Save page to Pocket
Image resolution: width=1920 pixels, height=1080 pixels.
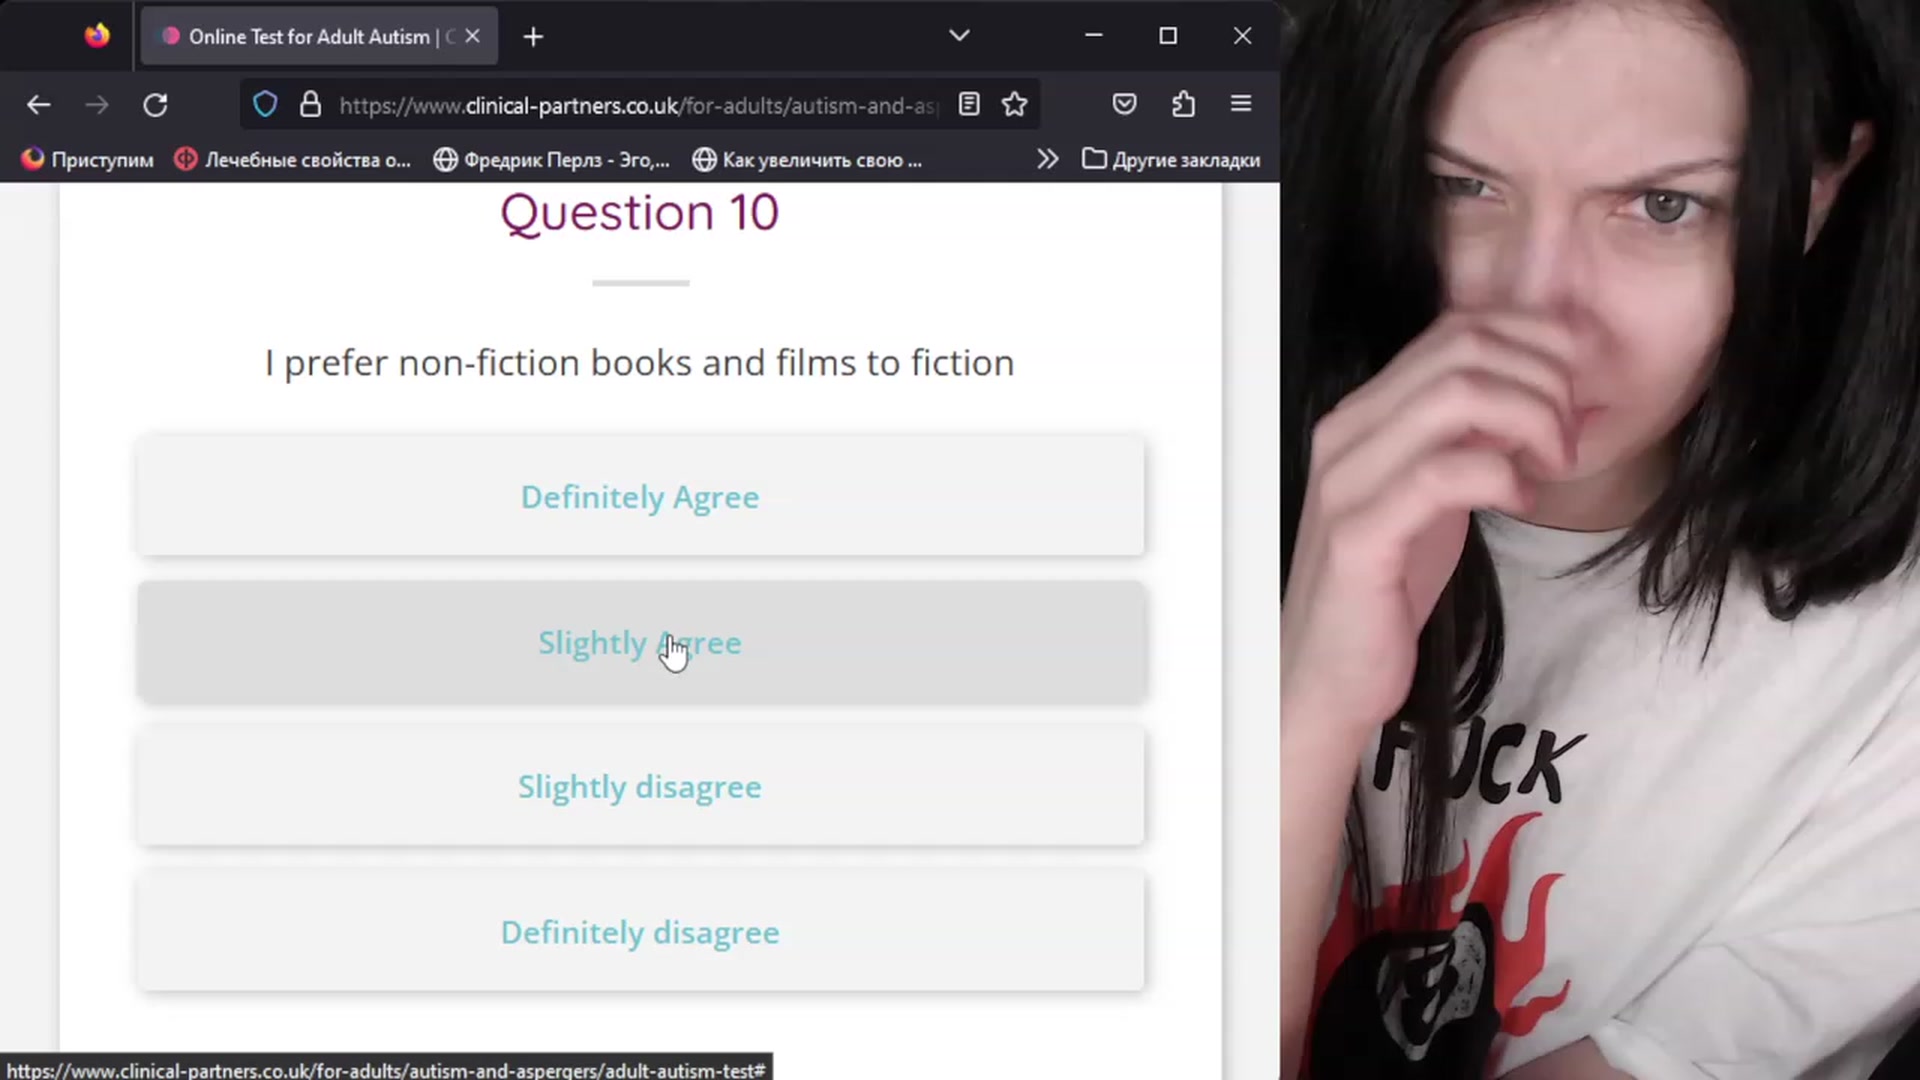coord(1125,104)
